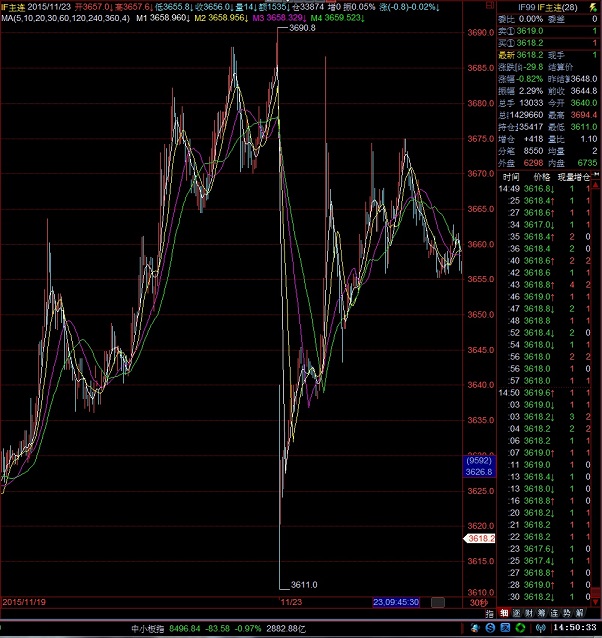Image resolution: width=602 pixels, height=638 pixels.
Task: Click the 30秒 period label
Action: pos(478,603)
